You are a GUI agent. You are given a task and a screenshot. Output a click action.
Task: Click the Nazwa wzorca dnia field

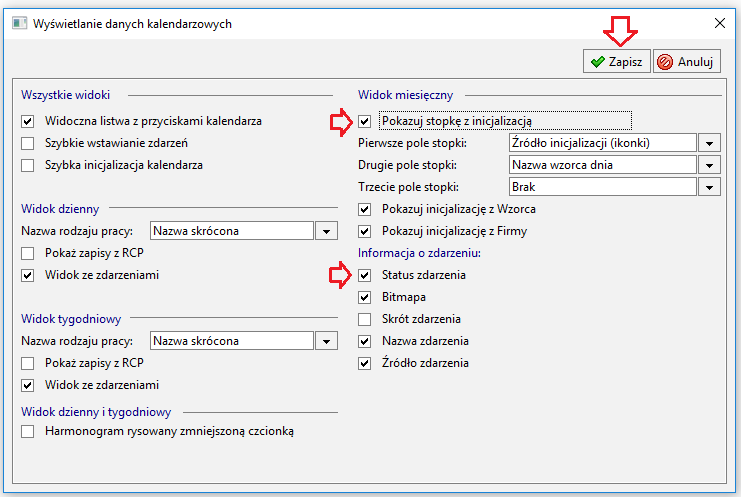click(x=603, y=165)
